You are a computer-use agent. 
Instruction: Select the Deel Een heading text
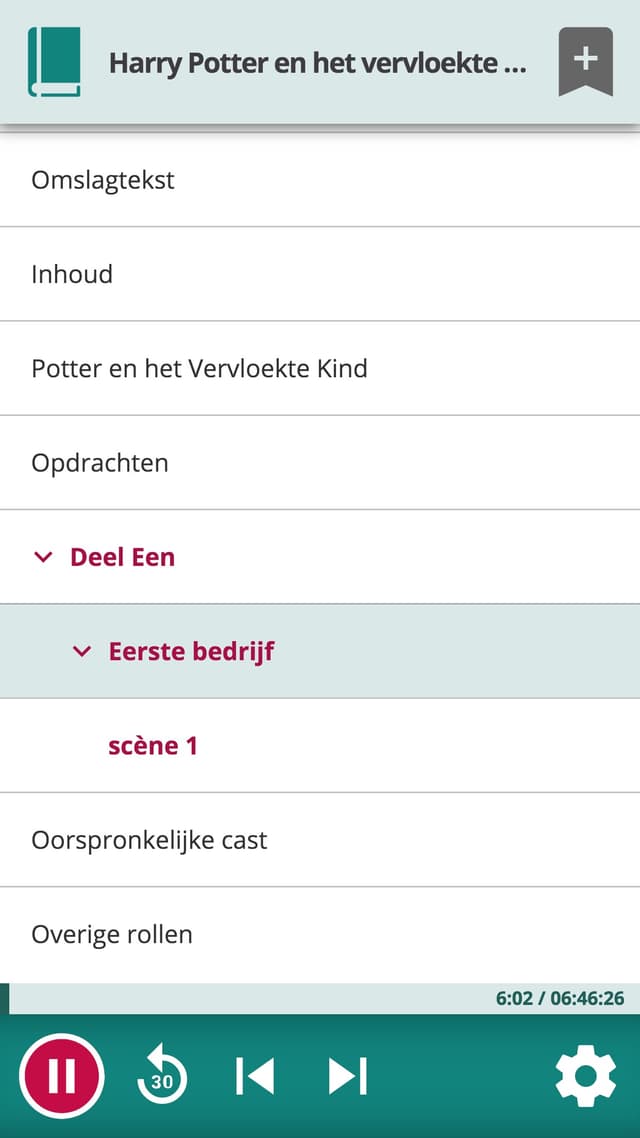(x=123, y=557)
